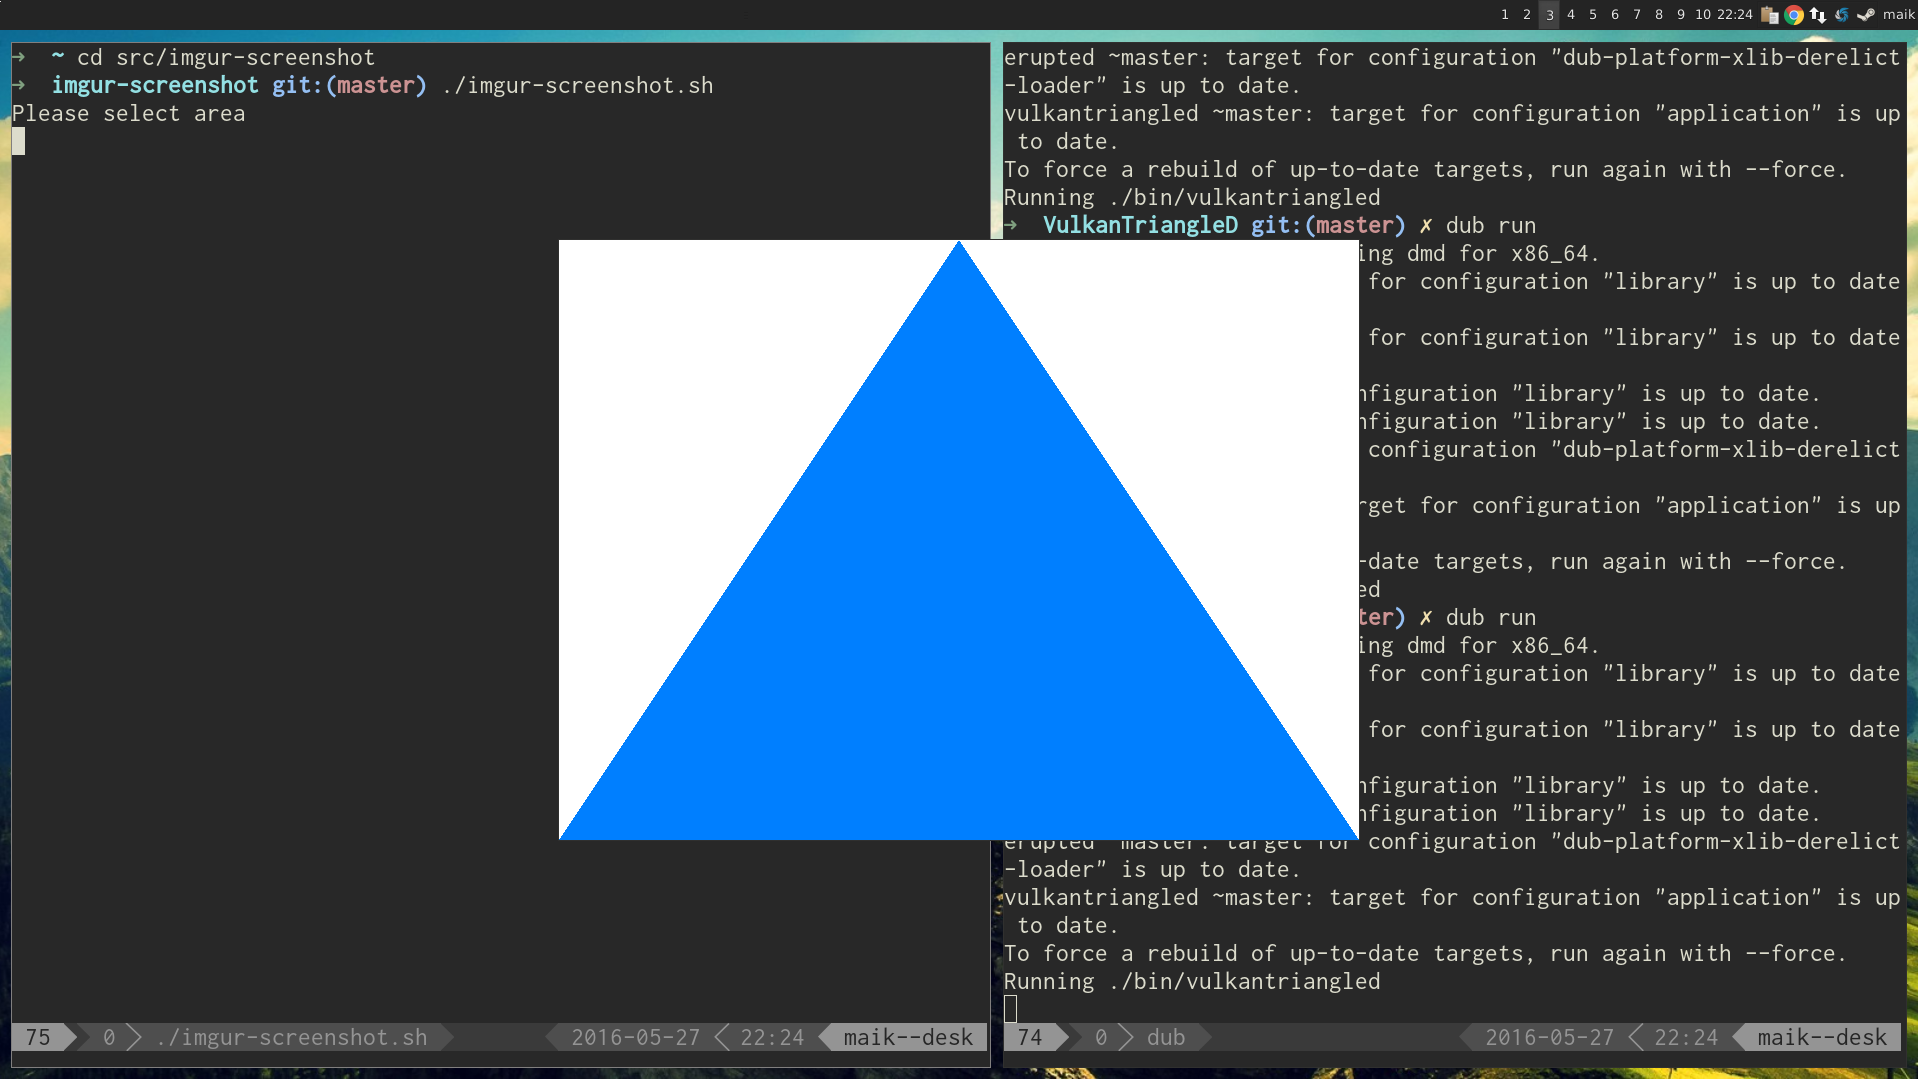Image resolution: width=1918 pixels, height=1079 pixels.
Task: Click the blue swirl tray icon
Action: pyautogui.click(x=1841, y=15)
